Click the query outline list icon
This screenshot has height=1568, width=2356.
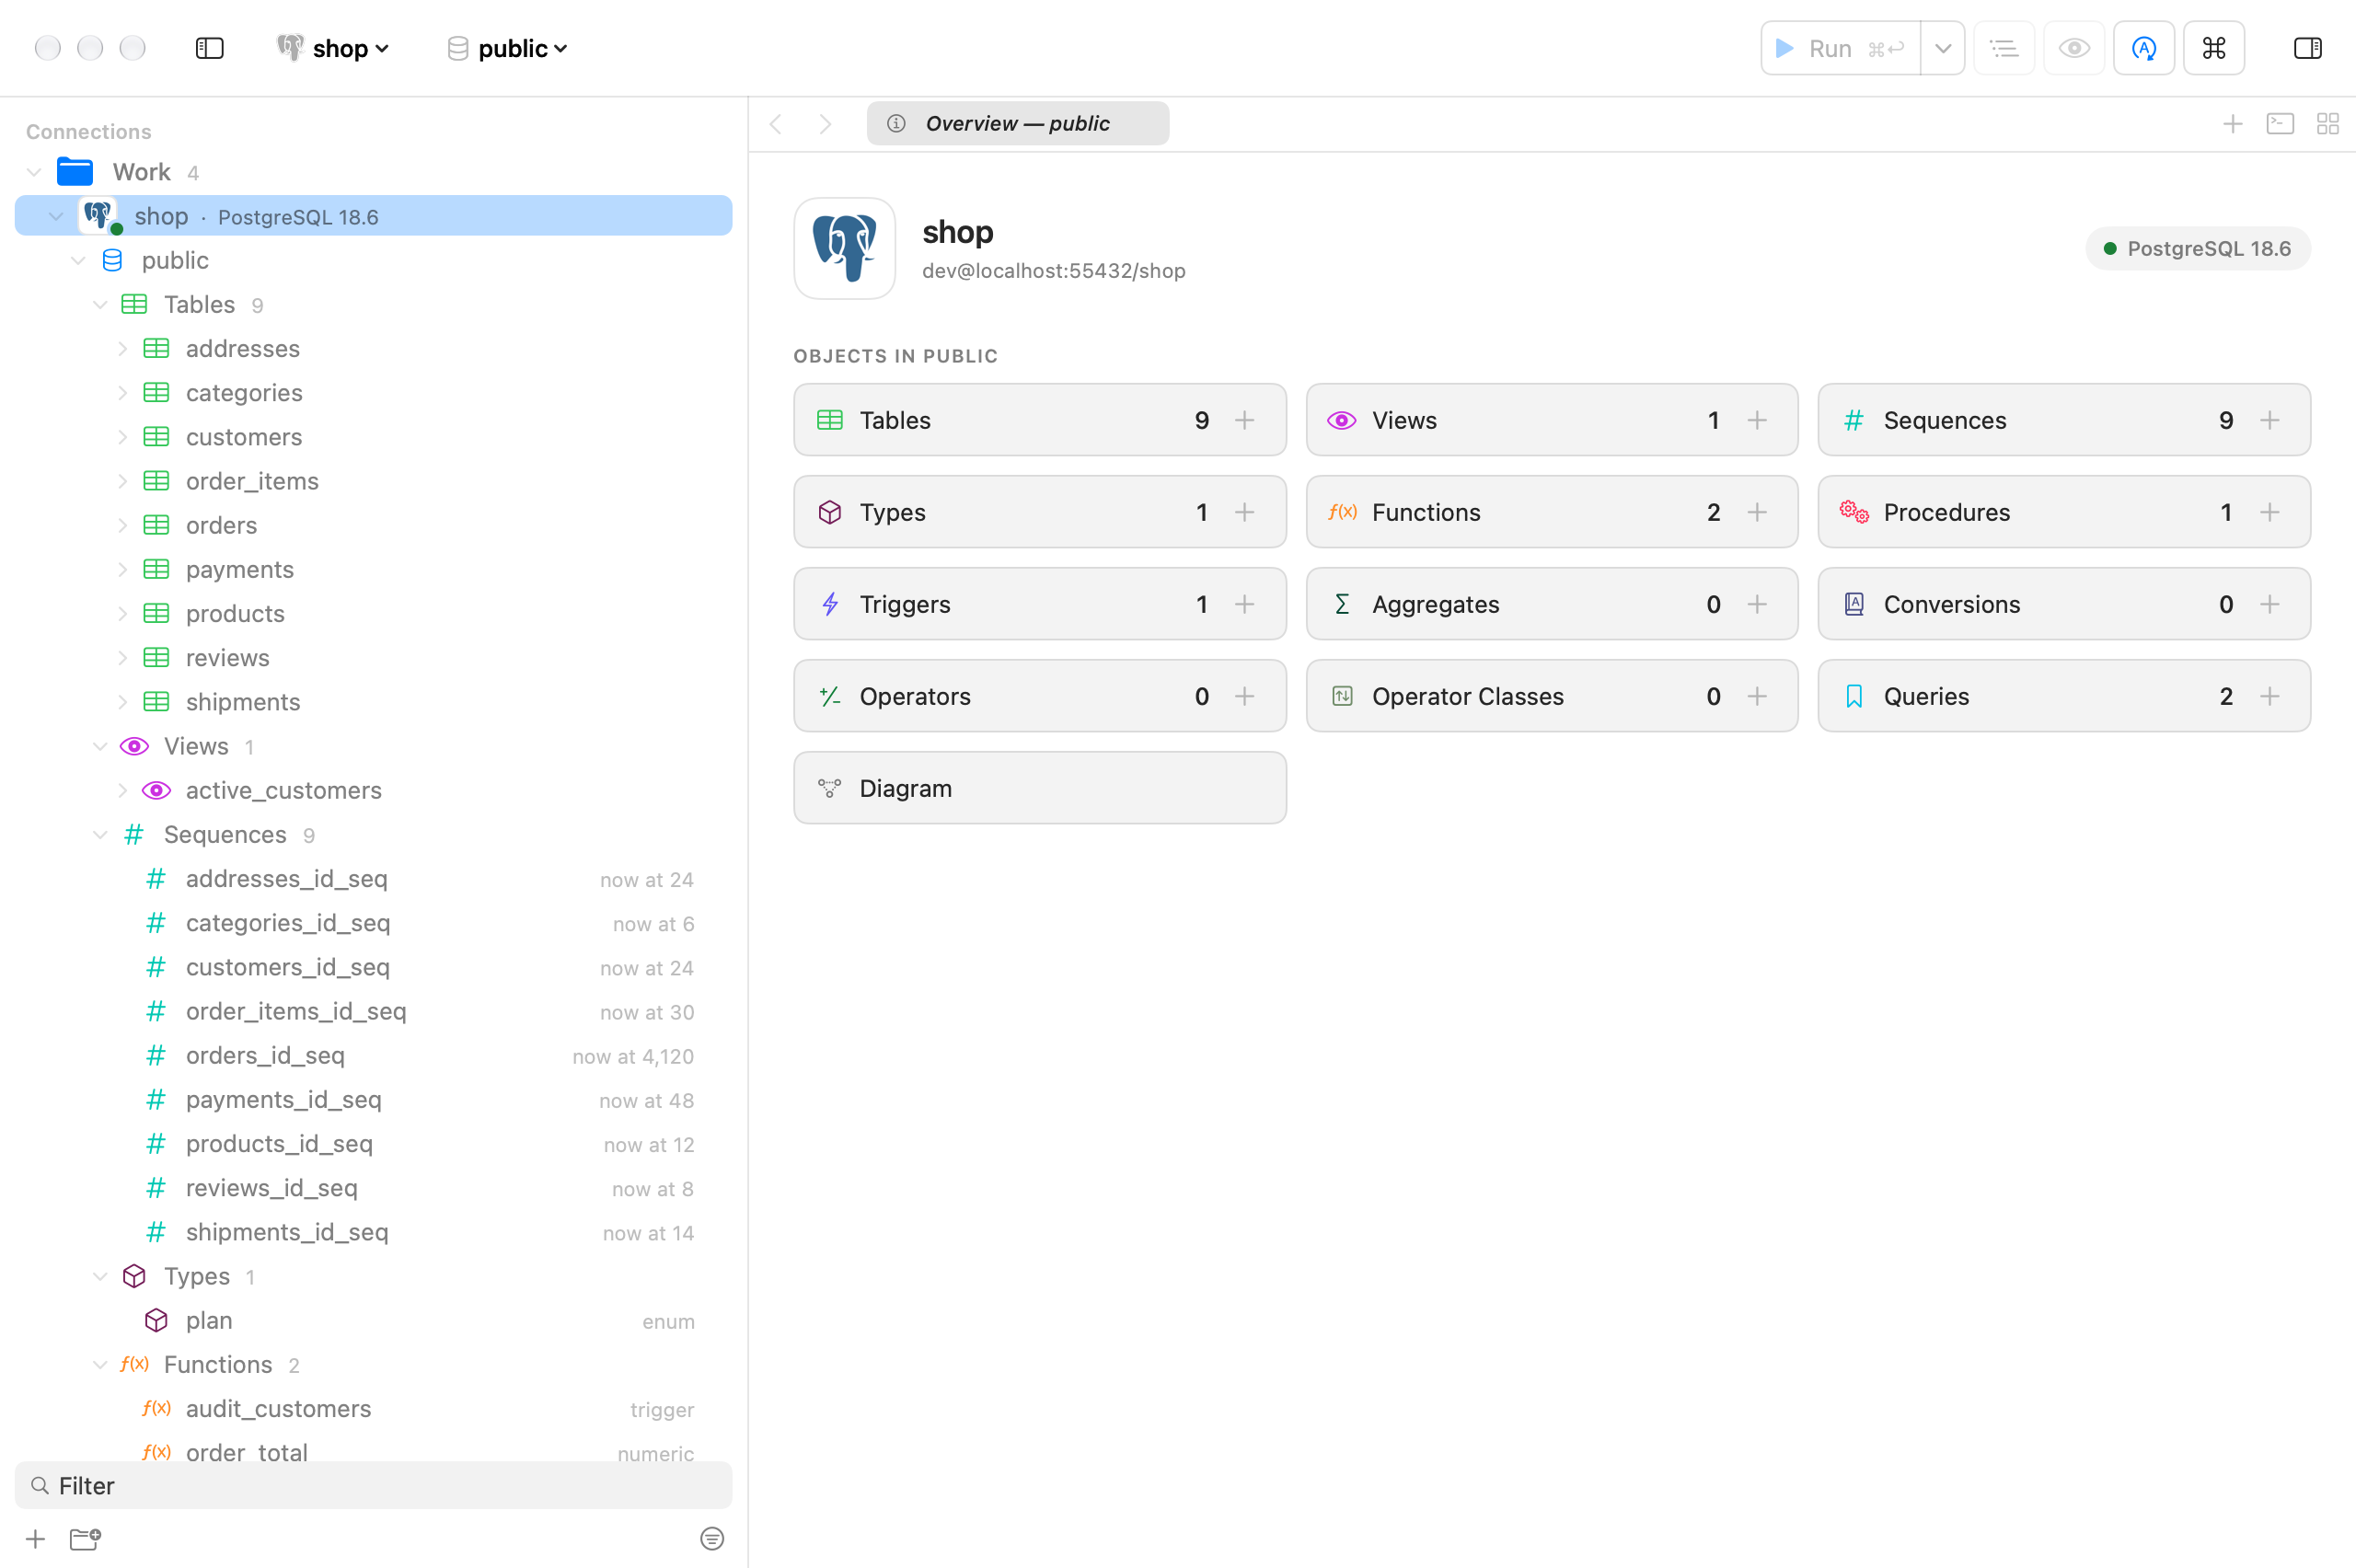[2004, 48]
